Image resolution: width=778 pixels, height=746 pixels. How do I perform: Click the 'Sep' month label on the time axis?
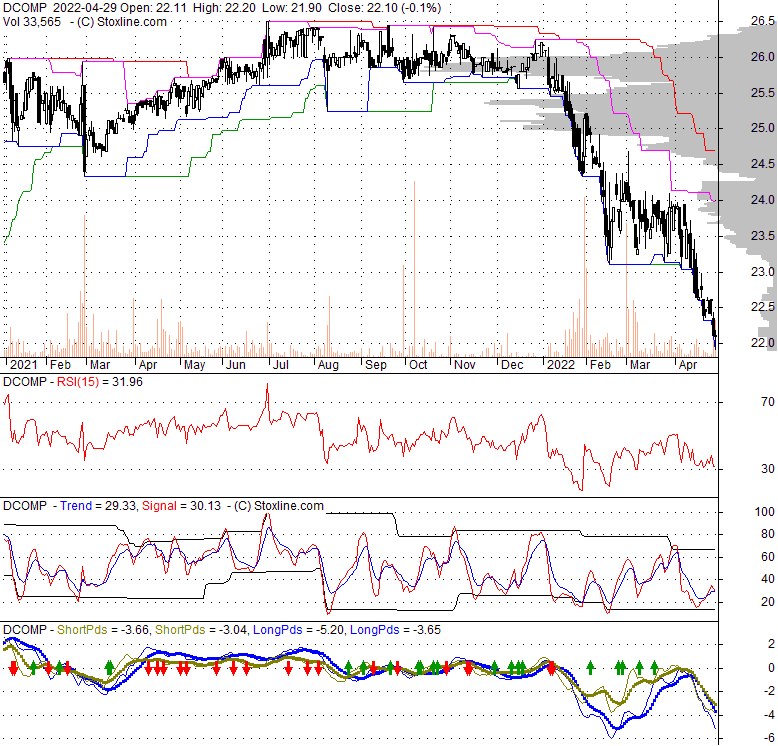click(376, 365)
